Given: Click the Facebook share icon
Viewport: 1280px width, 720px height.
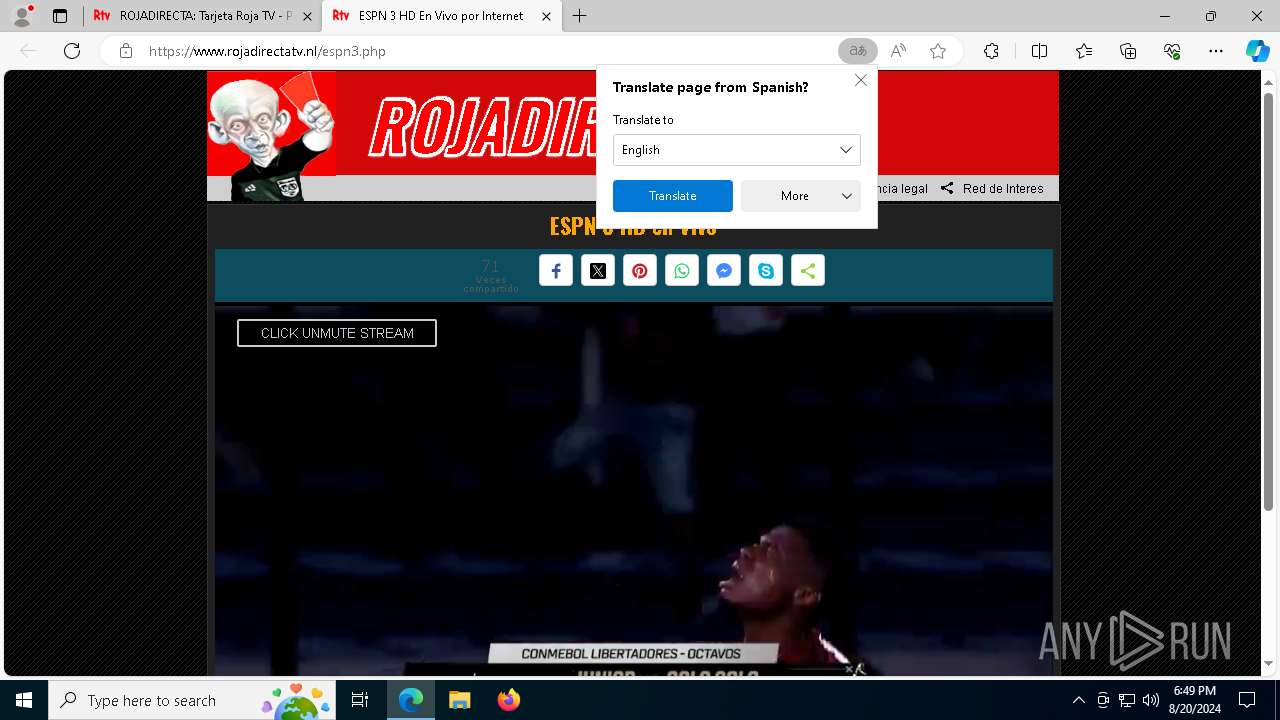Looking at the screenshot, I should 556,271.
